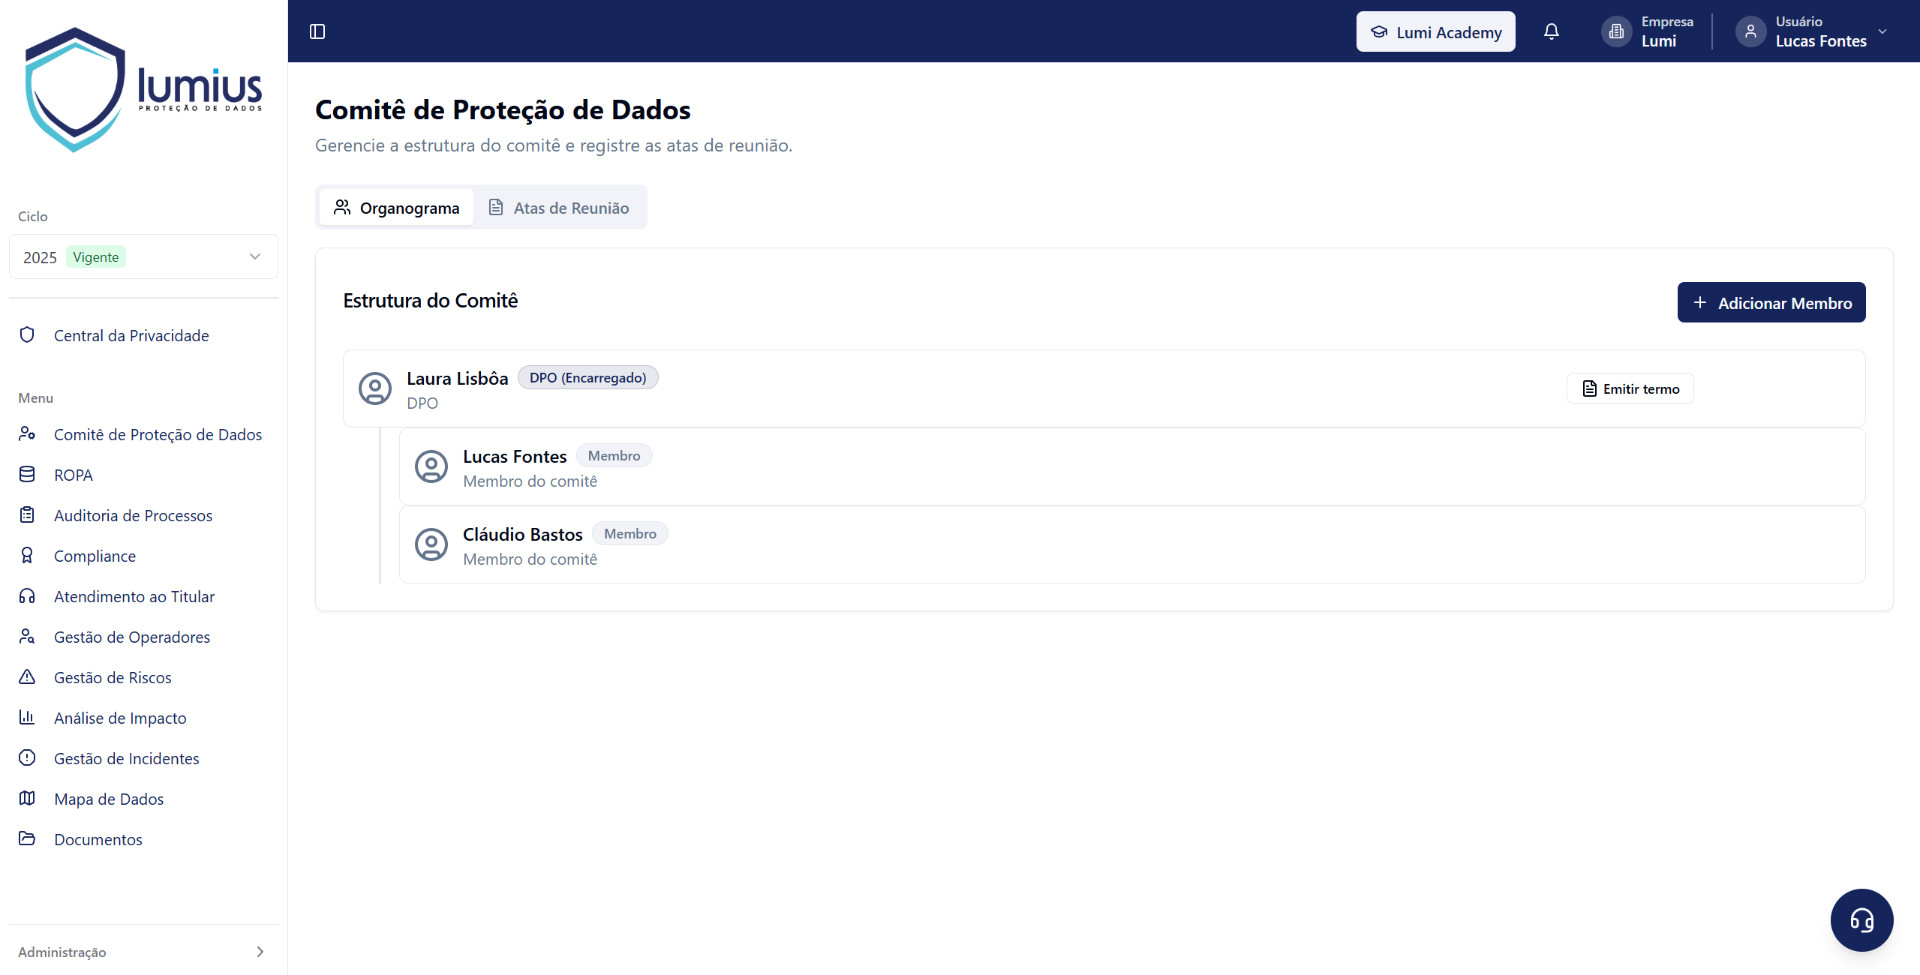Click the Empresa Lumi building icon
1920x975 pixels.
pos(1616,31)
